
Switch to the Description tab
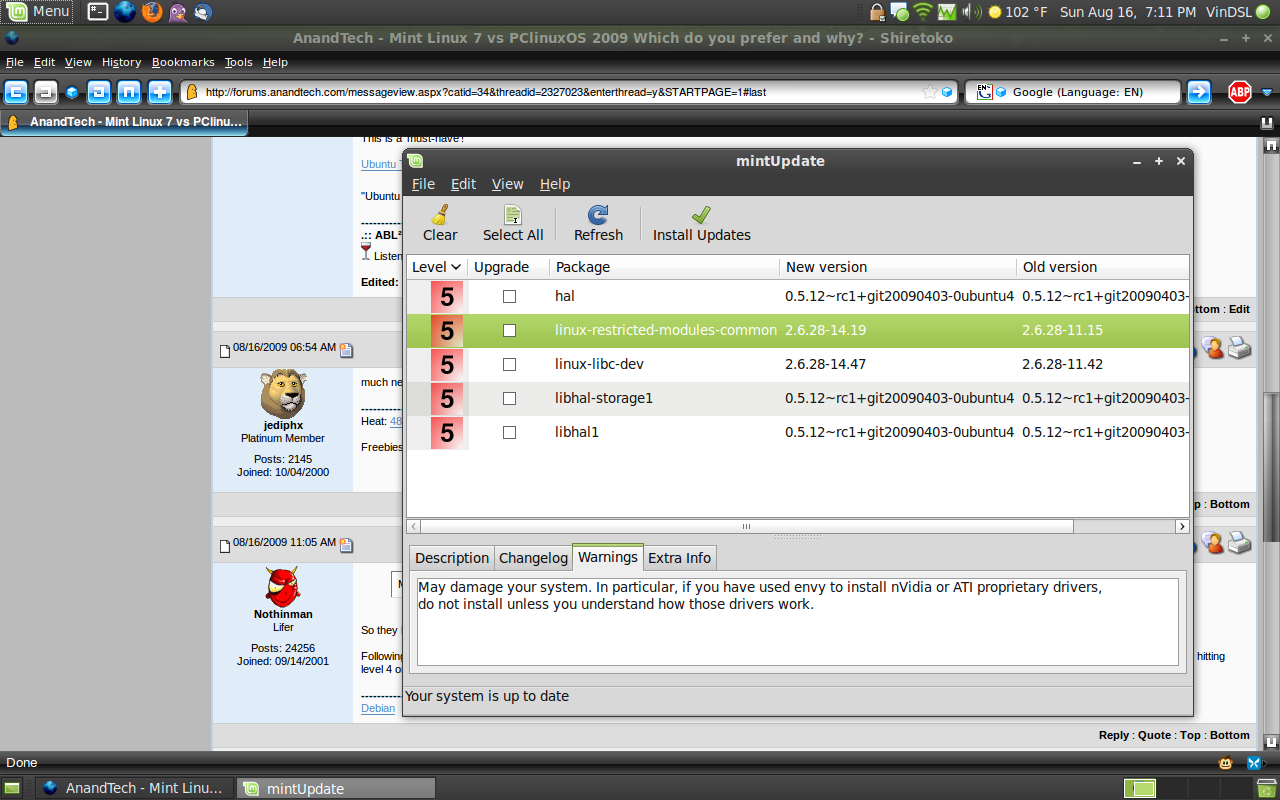coord(452,558)
